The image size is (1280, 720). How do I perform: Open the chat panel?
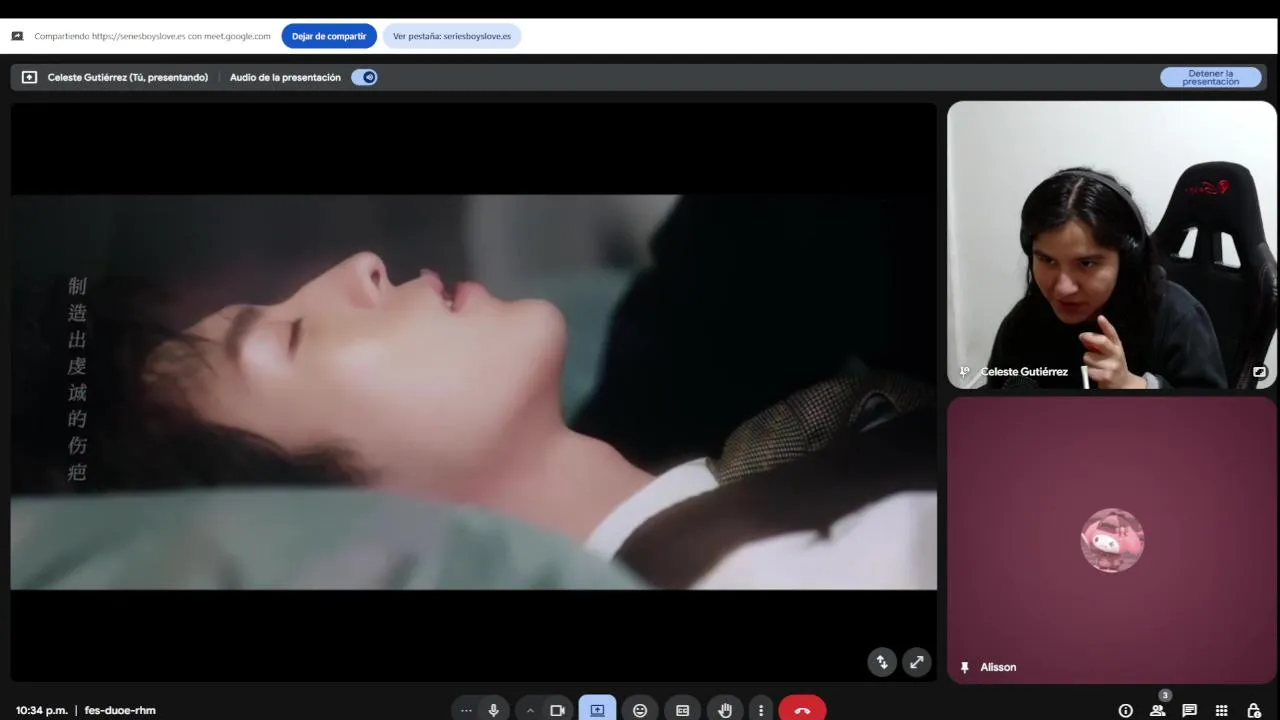click(x=1189, y=710)
